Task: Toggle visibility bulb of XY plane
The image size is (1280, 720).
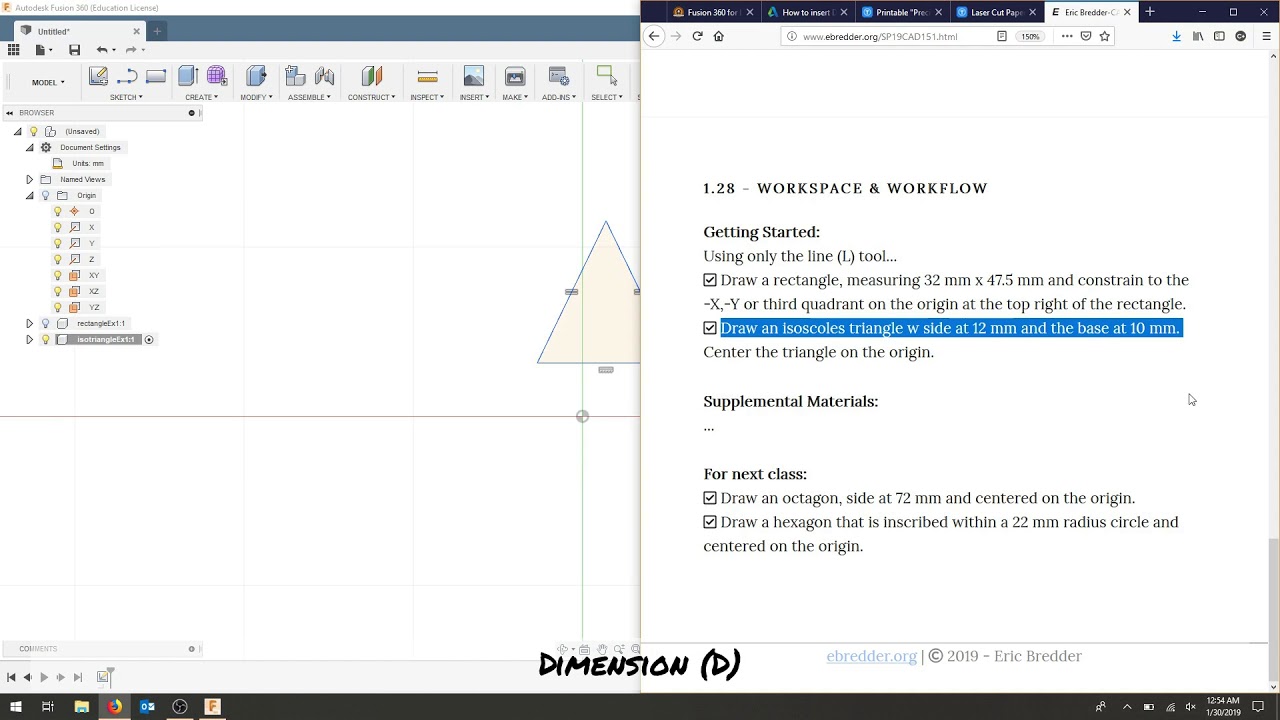Action: (x=57, y=275)
